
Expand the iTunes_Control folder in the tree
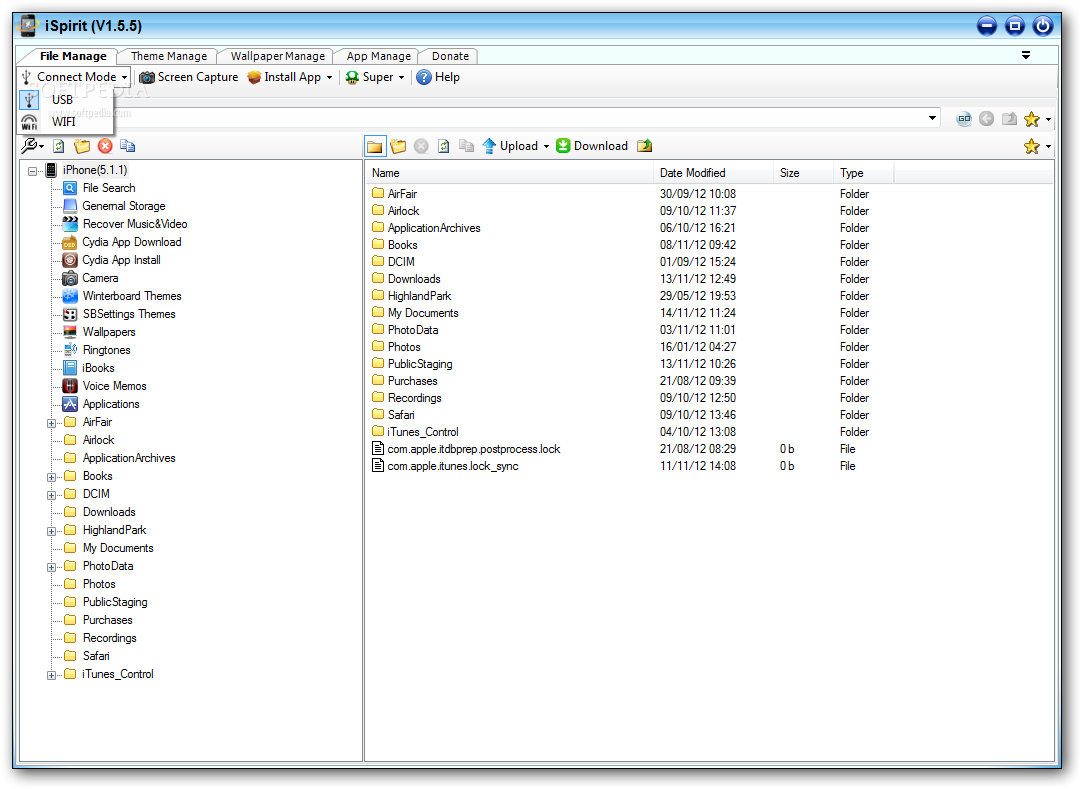(52, 675)
